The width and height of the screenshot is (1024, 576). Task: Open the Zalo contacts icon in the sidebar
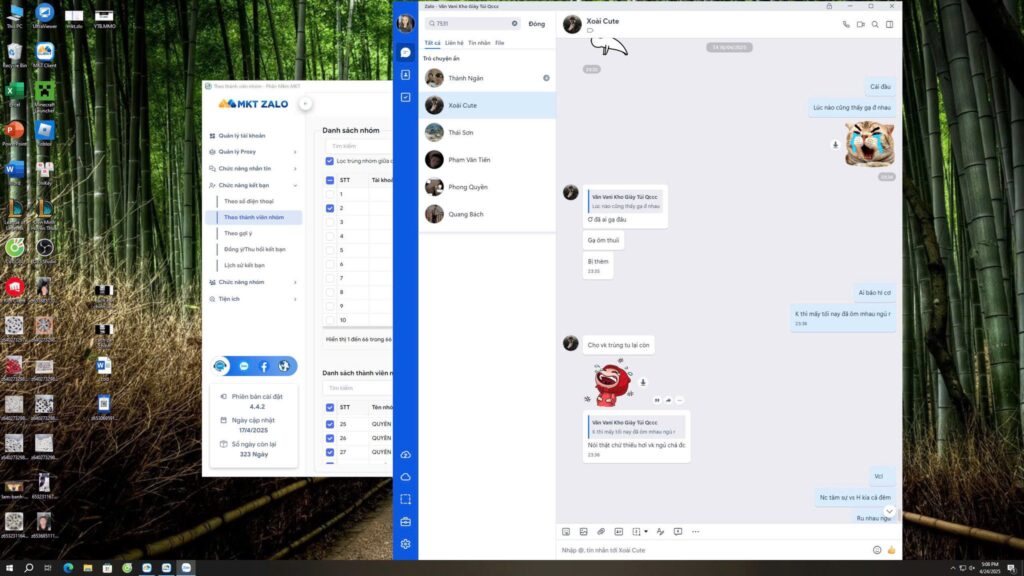pyautogui.click(x=405, y=75)
